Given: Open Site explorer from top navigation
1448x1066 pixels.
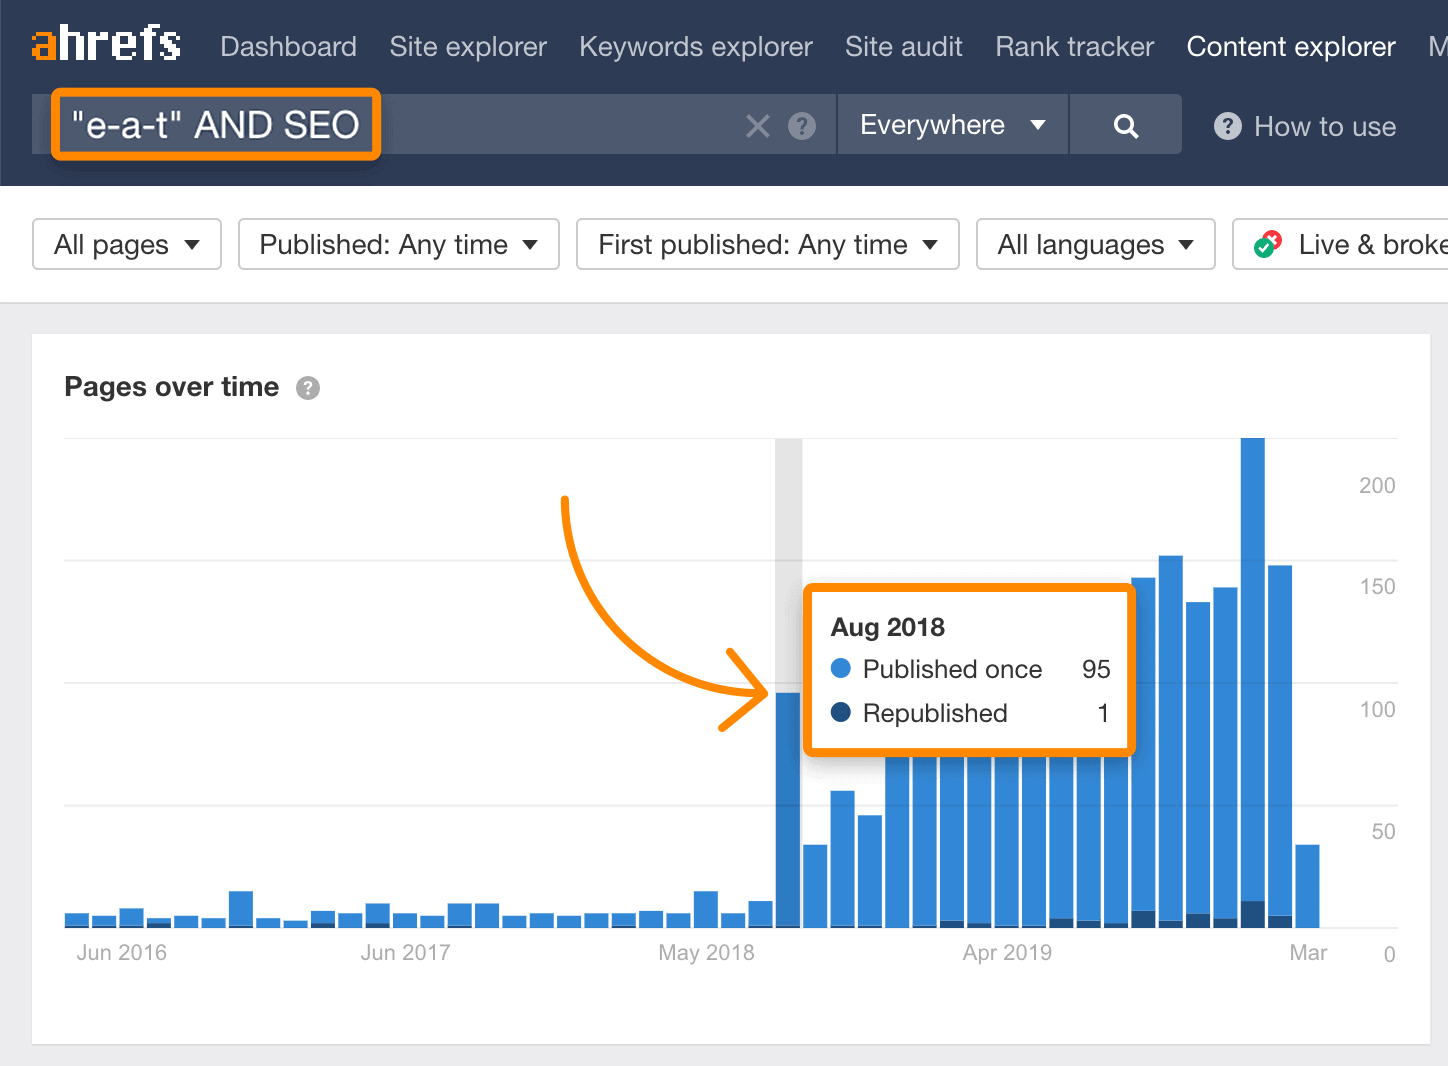Looking at the screenshot, I should 468,47.
